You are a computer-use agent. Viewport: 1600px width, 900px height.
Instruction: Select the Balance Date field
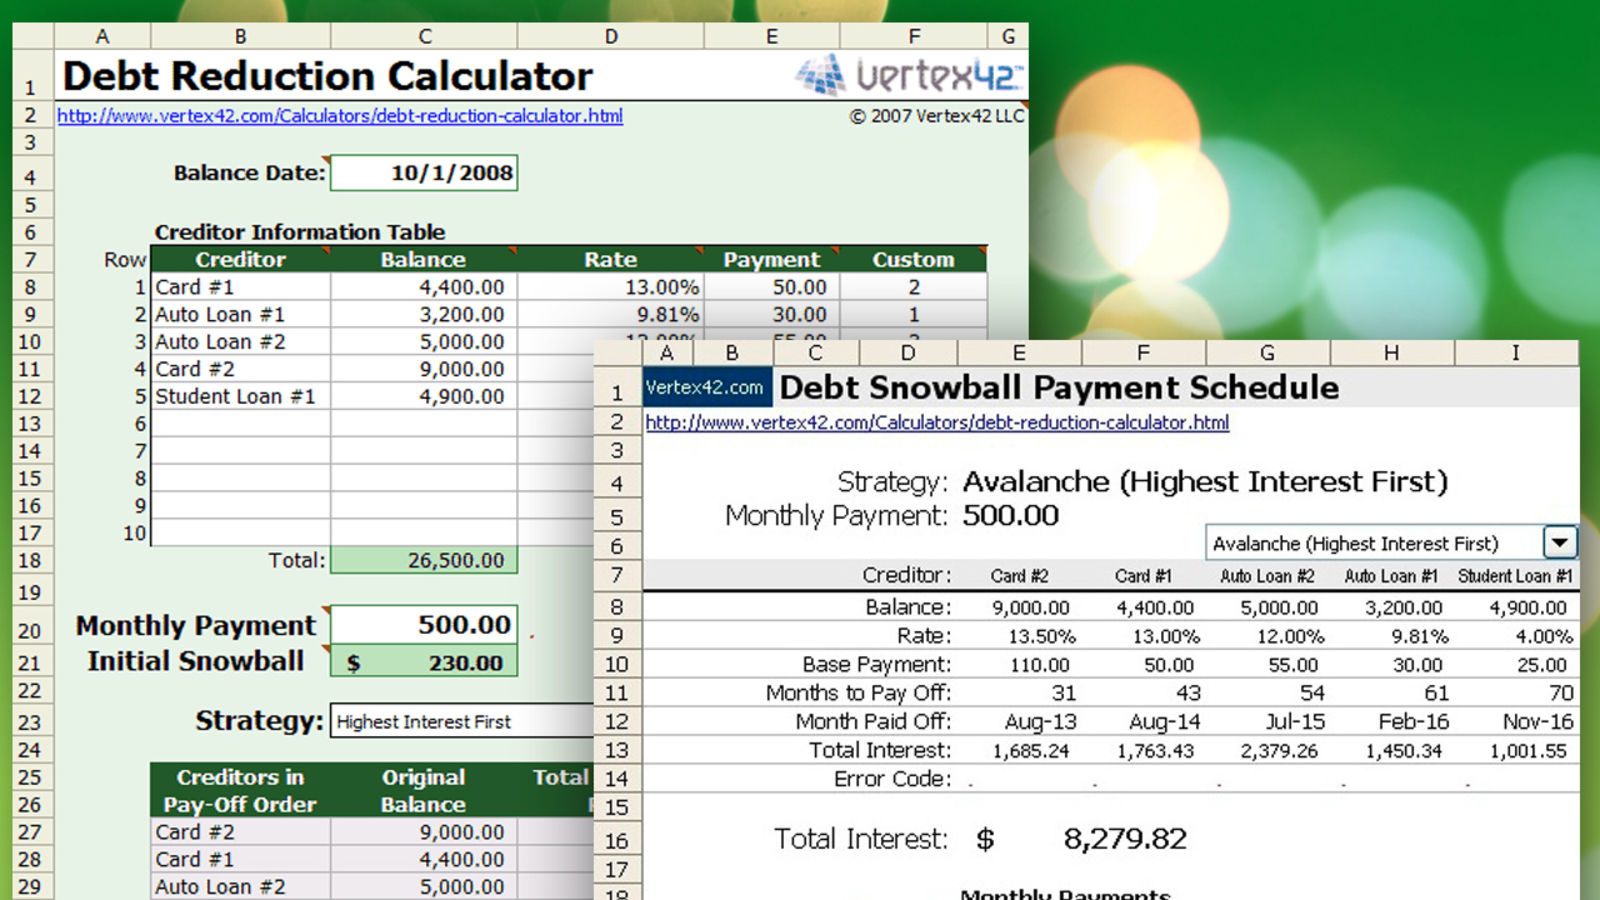[x=424, y=173]
